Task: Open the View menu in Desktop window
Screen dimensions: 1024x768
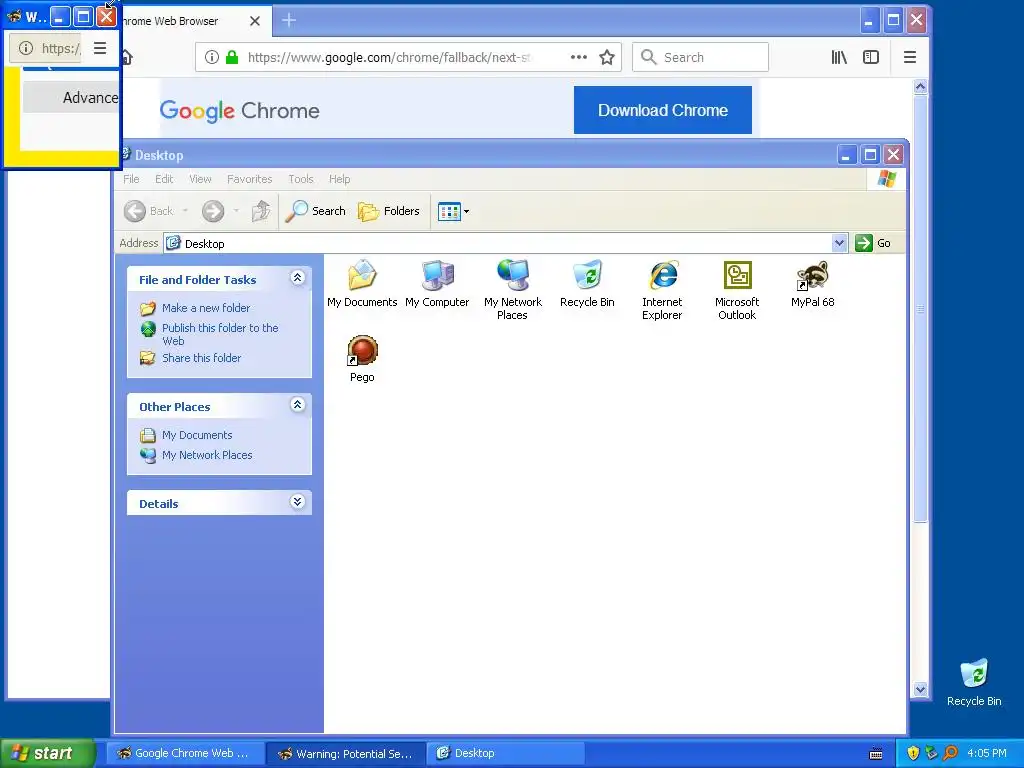Action: tap(200, 179)
